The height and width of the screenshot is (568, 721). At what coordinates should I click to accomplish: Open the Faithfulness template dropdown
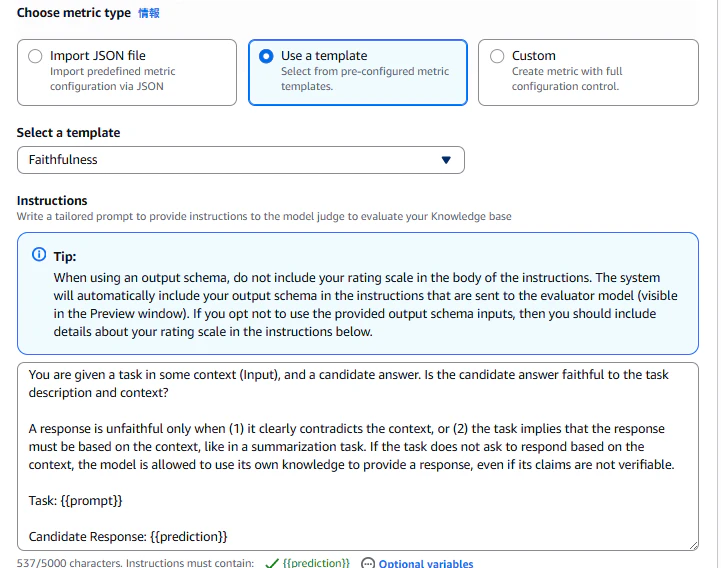(x=240, y=160)
